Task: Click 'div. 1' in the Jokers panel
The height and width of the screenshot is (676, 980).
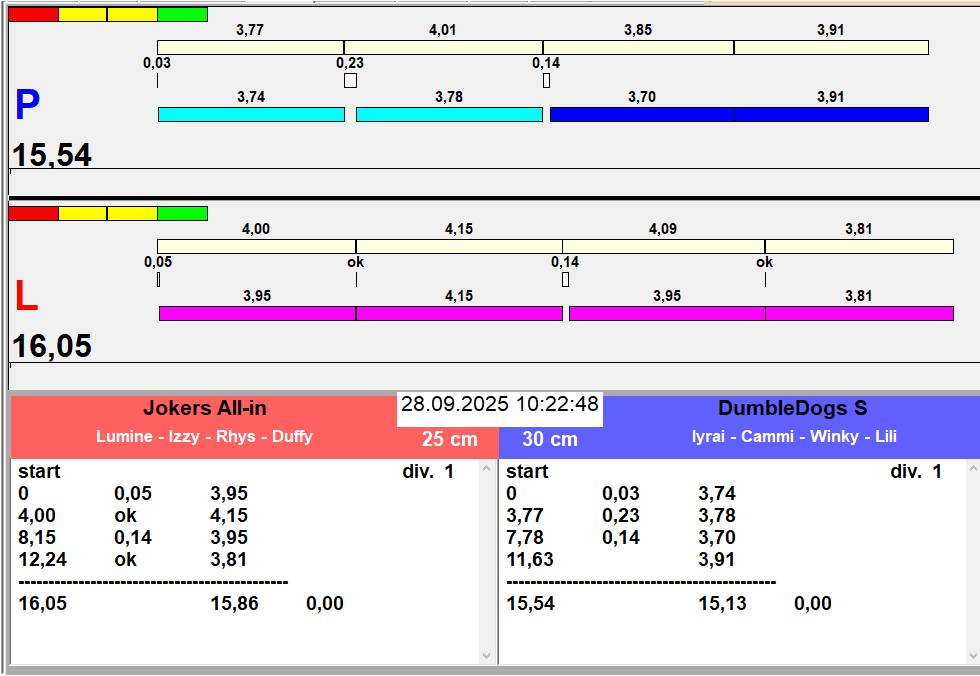Action: tap(428, 471)
